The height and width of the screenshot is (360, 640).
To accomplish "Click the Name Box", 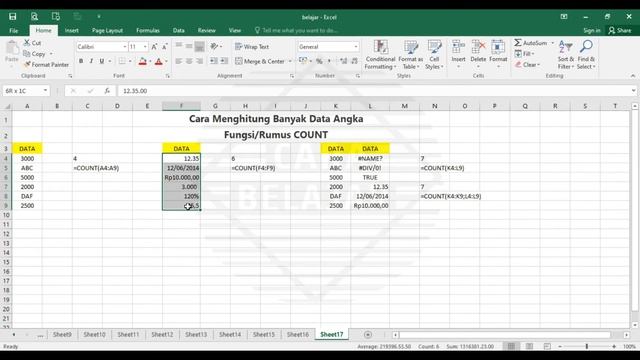I will [x=26, y=91].
